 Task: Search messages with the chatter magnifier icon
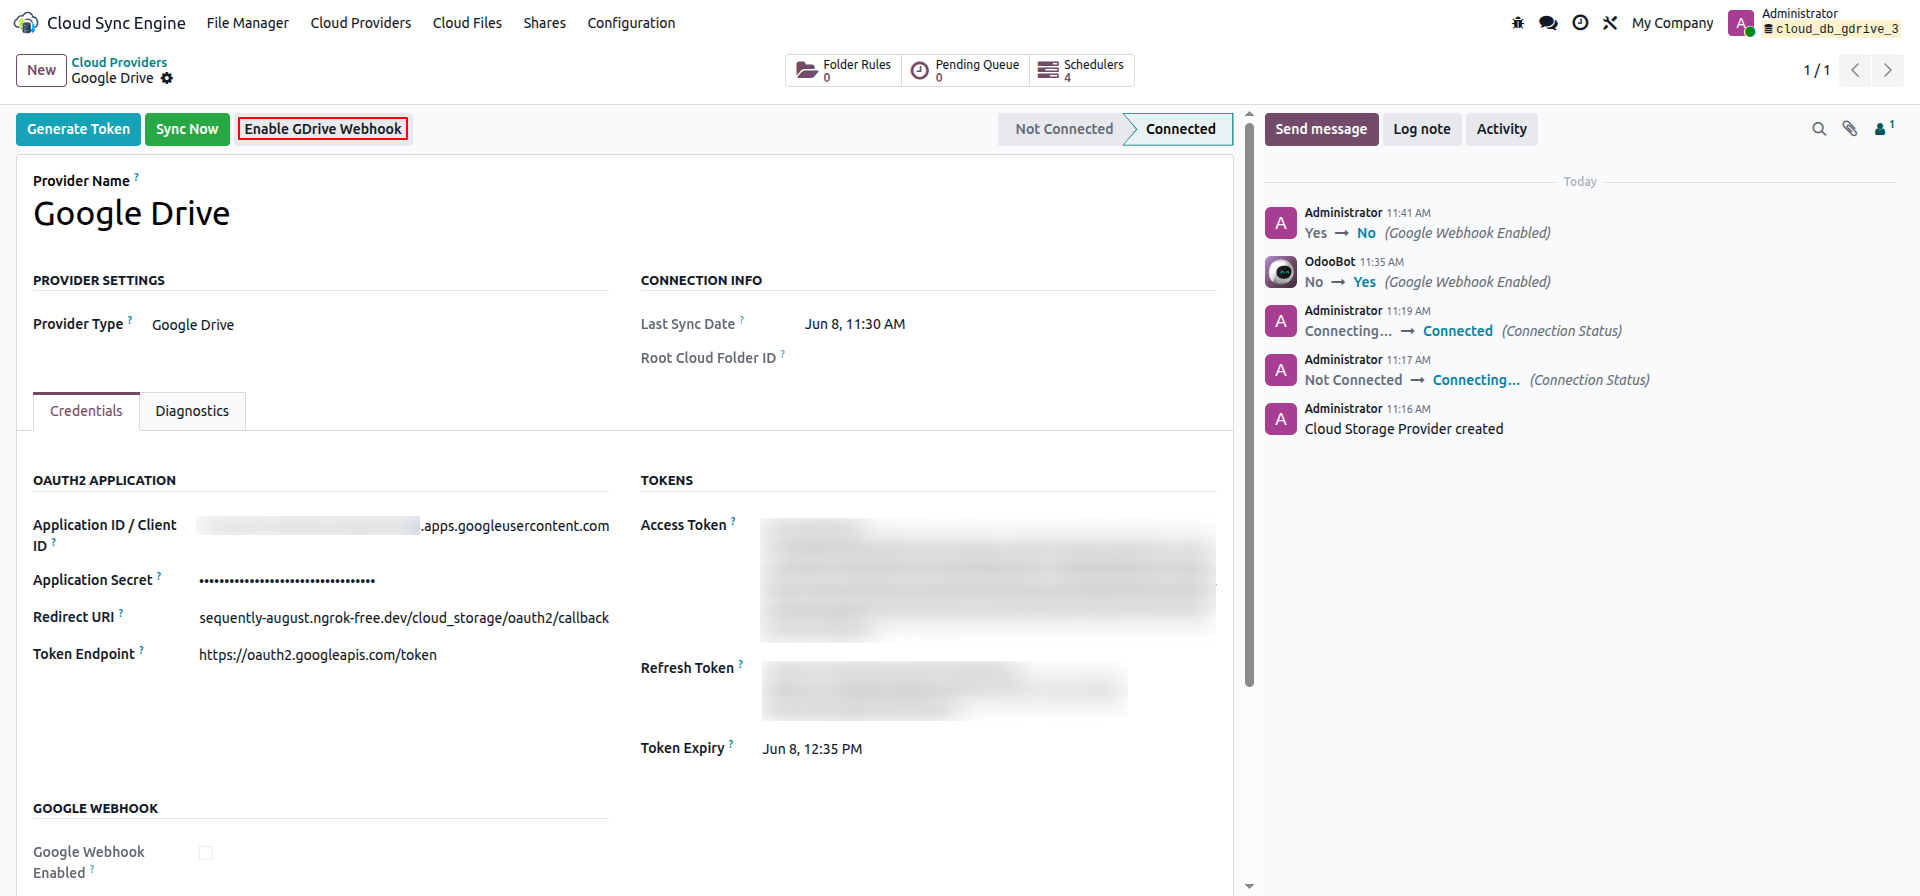pyautogui.click(x=1819, y=129)
